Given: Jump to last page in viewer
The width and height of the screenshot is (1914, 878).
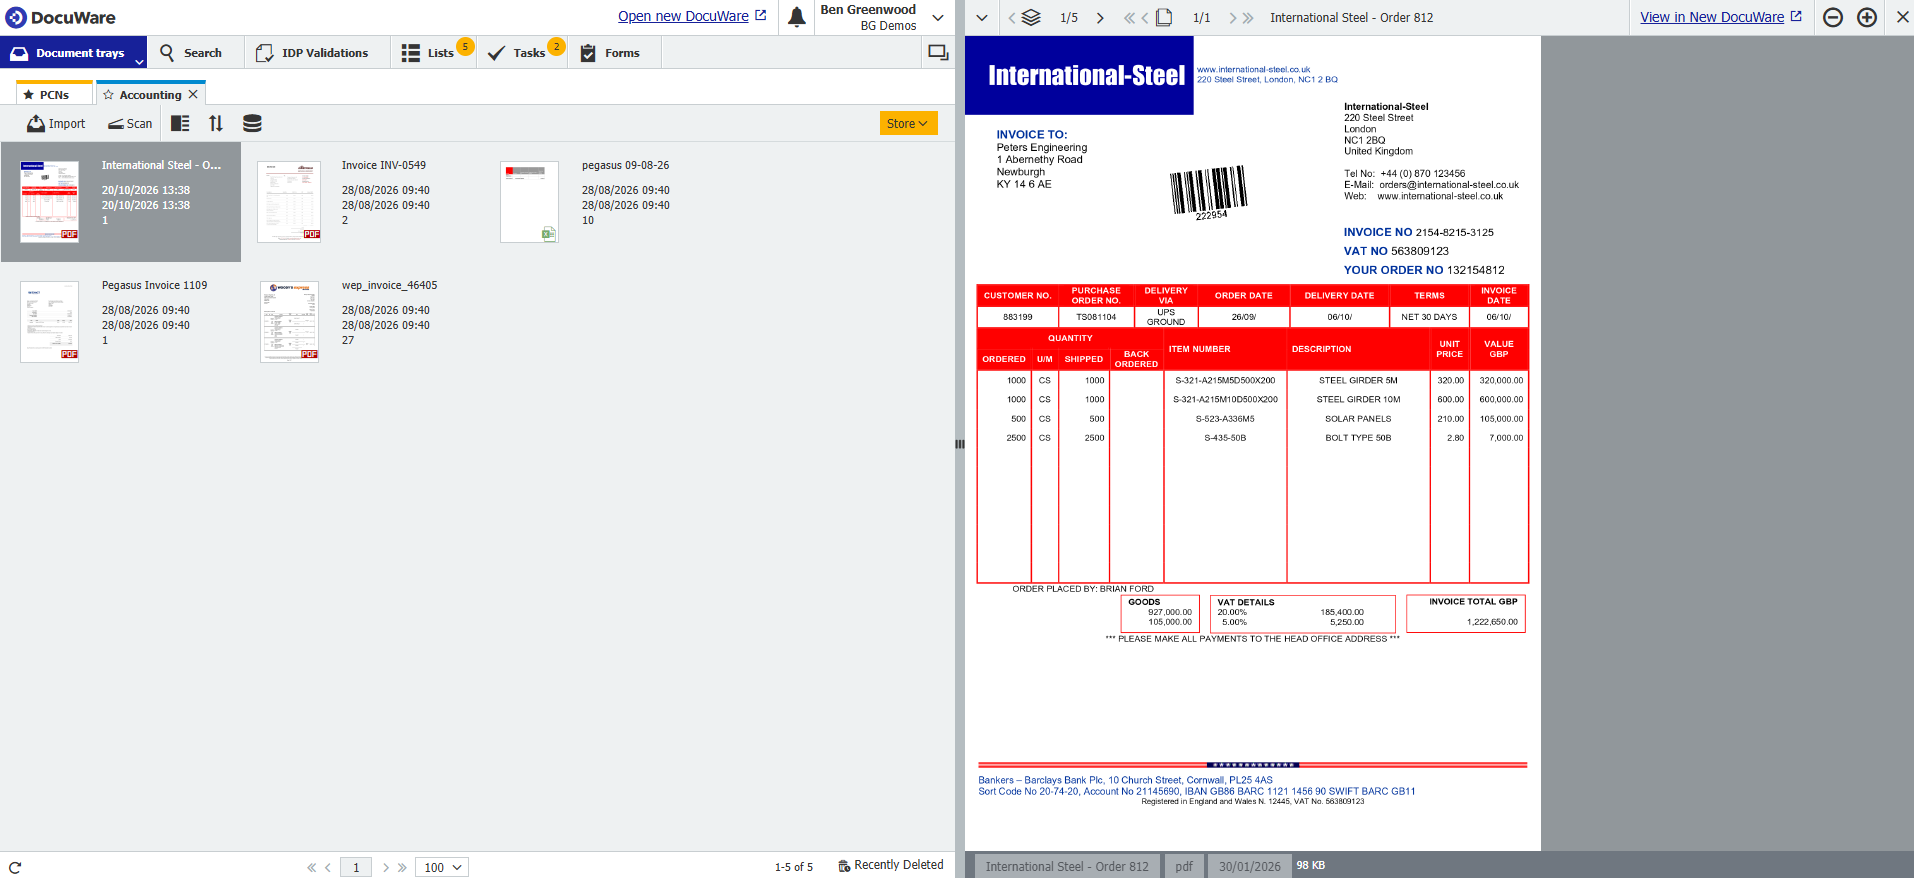Looking at the screenshot, I should pos(1248,18).
